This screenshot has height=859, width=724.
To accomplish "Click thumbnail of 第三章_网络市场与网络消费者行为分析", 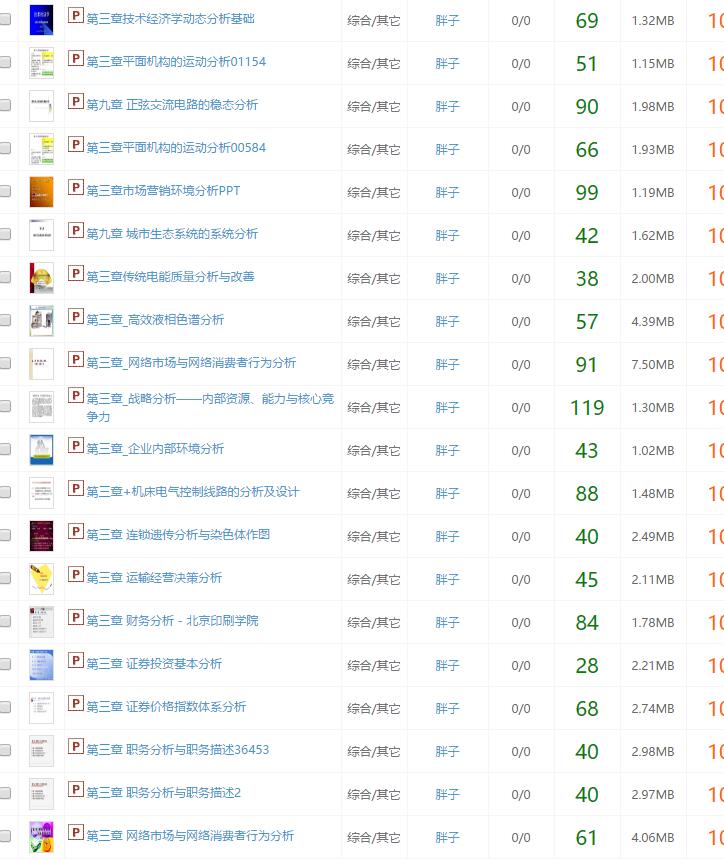I will [41, 364].
